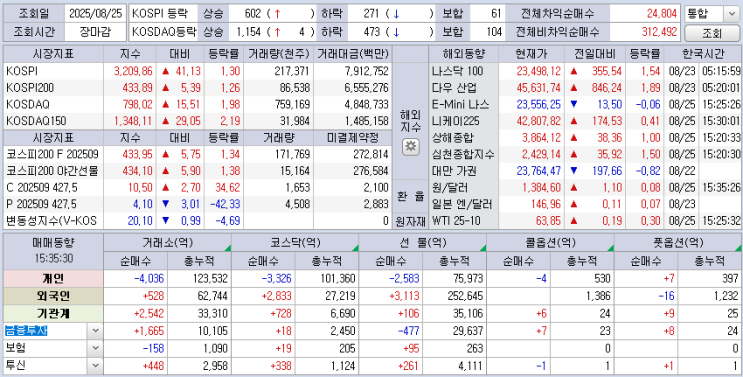
Task: Click the KOSDAQ 상승 count 1,154
Action: click(249, 32)
